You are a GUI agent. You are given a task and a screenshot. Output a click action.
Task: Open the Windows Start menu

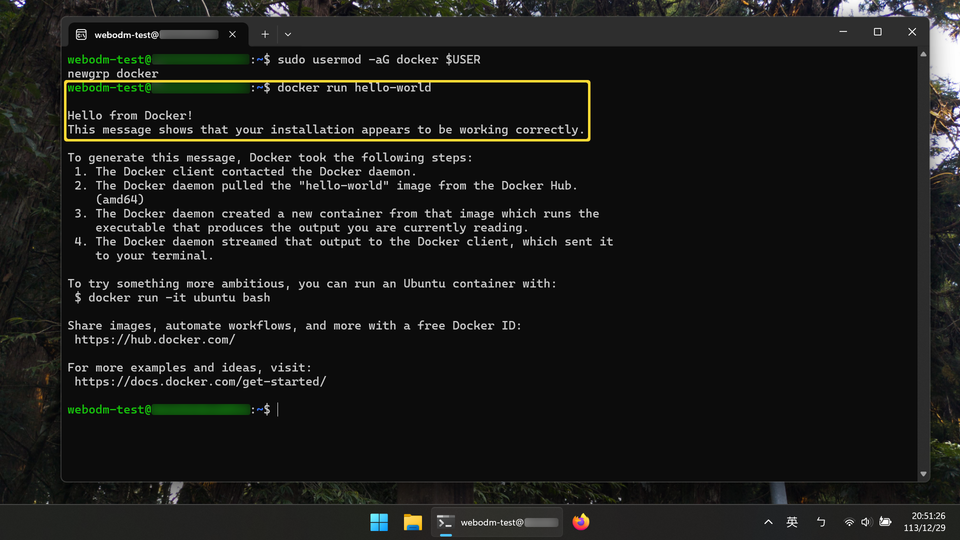(379, 522)
